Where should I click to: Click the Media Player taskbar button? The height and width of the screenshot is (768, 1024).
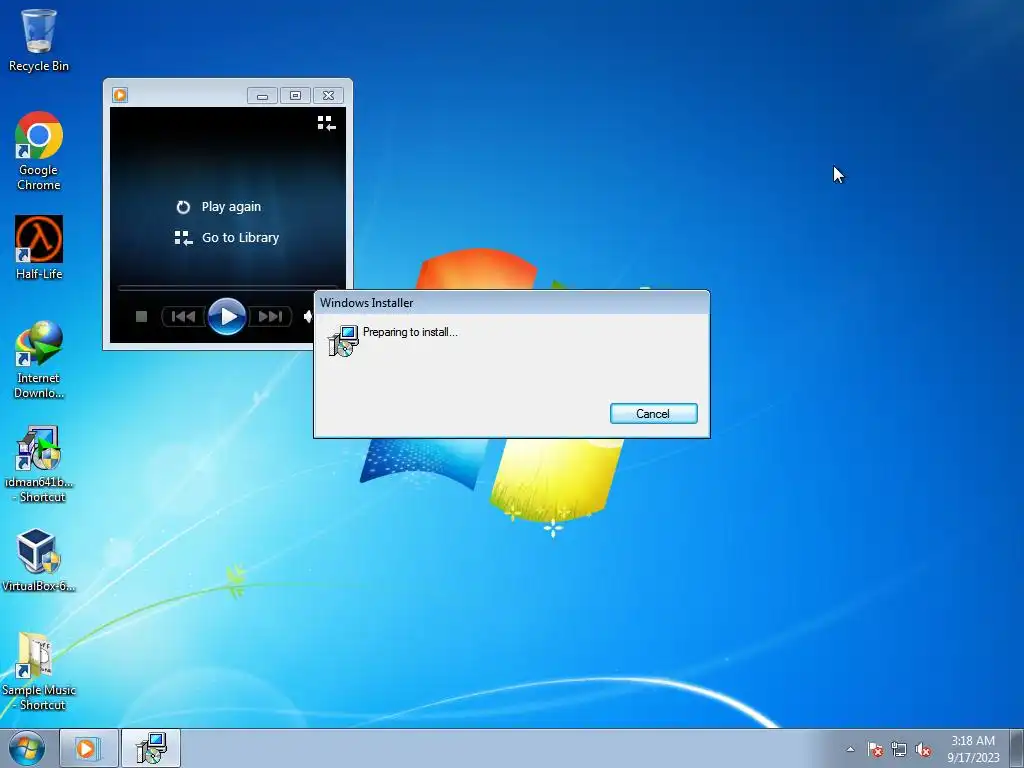click(89, 748)
